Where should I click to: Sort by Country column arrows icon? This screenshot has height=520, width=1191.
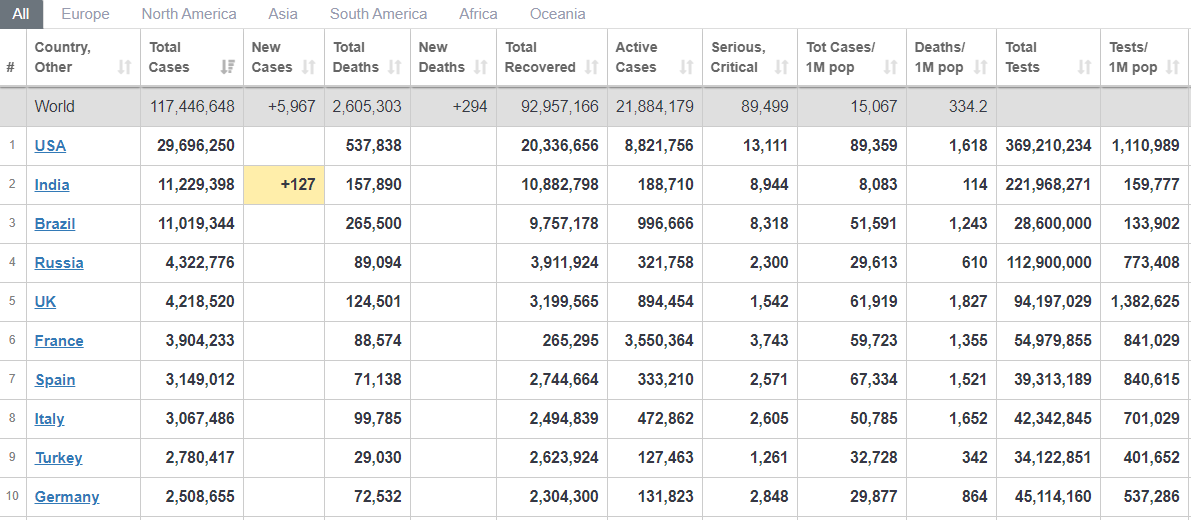pyautogui.click(x=125, y=68)
